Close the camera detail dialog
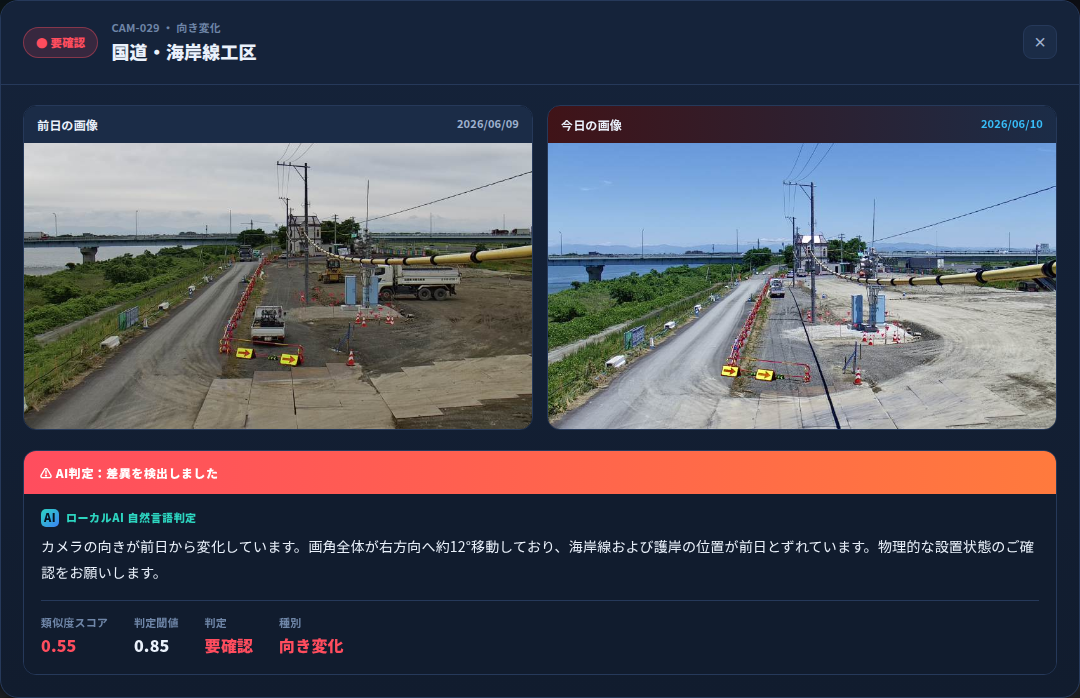 coord(1039,42)
